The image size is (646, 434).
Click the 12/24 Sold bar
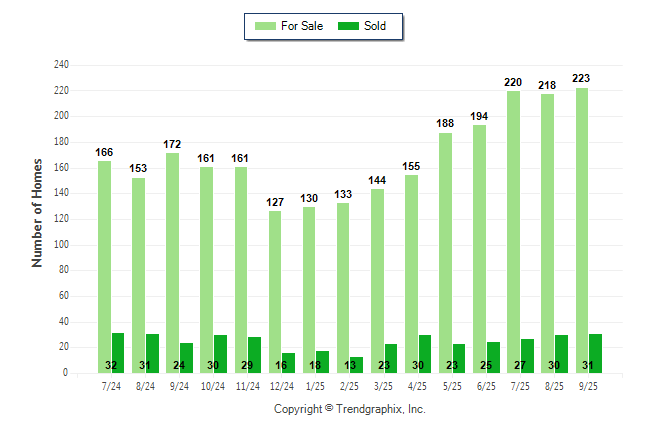pyautogui.click(x=288, y=363)
